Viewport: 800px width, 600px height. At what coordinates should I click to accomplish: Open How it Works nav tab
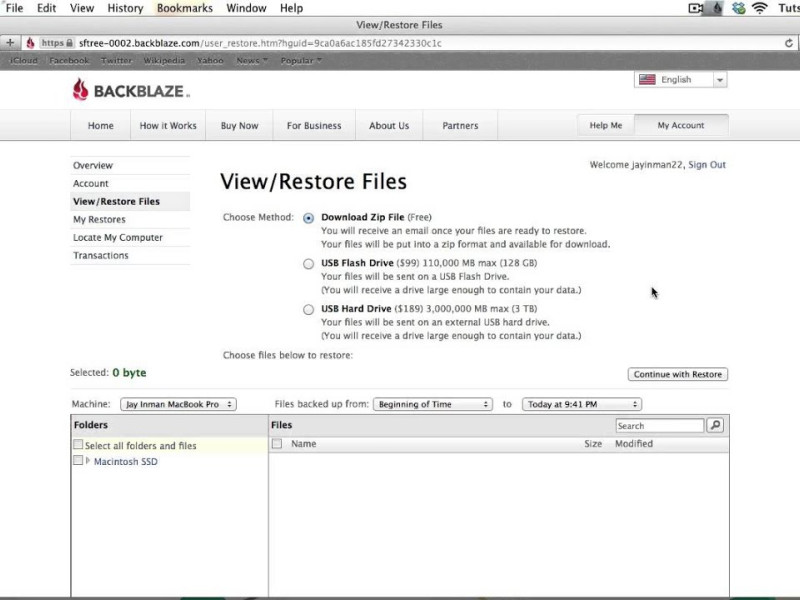[168, 126]
